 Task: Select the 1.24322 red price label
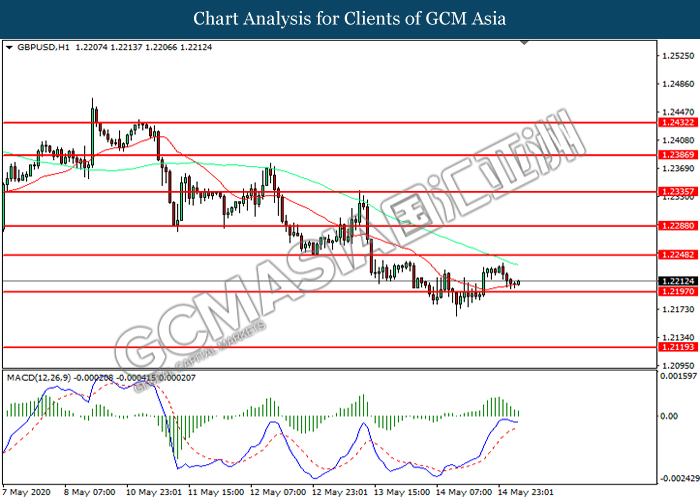point(678,122)
